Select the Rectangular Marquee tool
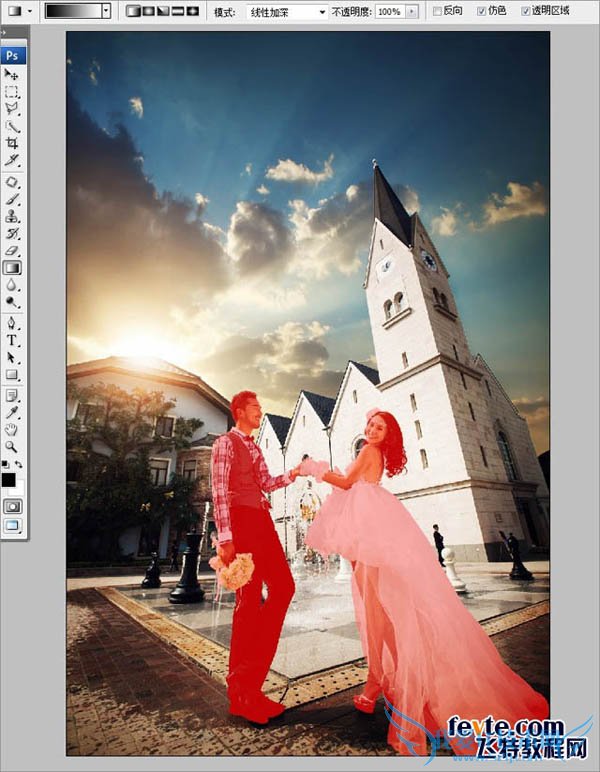This screenshot has height=772, width=600. point(12,91)
